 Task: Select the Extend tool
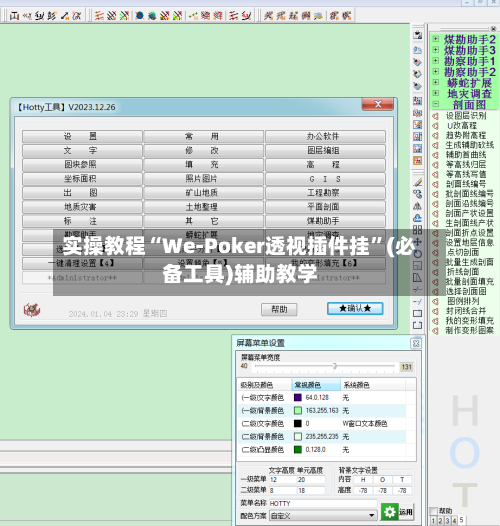[x=418, y=301]
